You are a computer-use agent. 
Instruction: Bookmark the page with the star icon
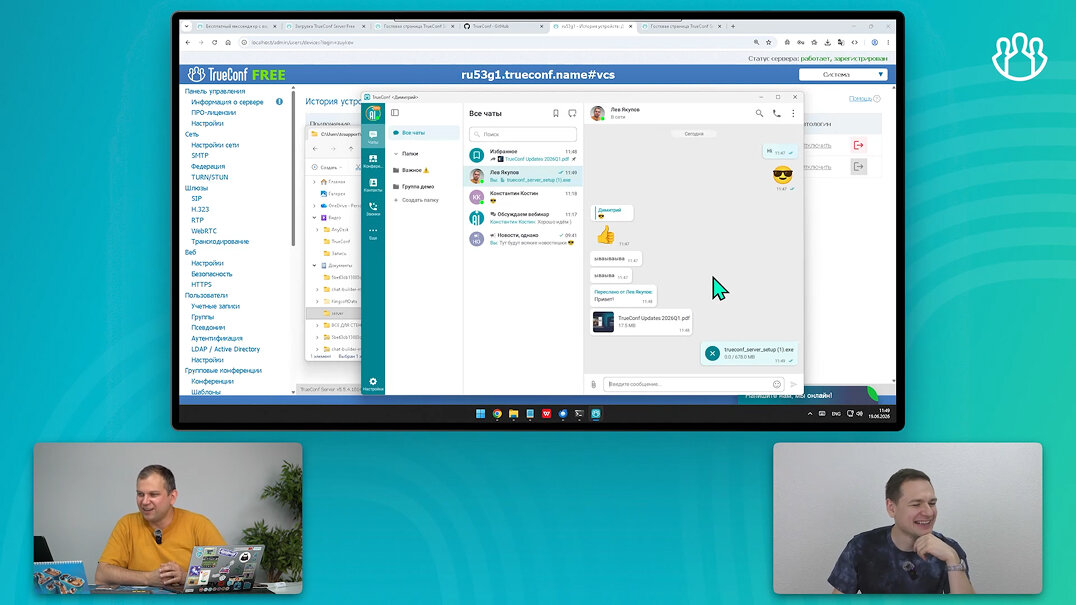point(769,43)
